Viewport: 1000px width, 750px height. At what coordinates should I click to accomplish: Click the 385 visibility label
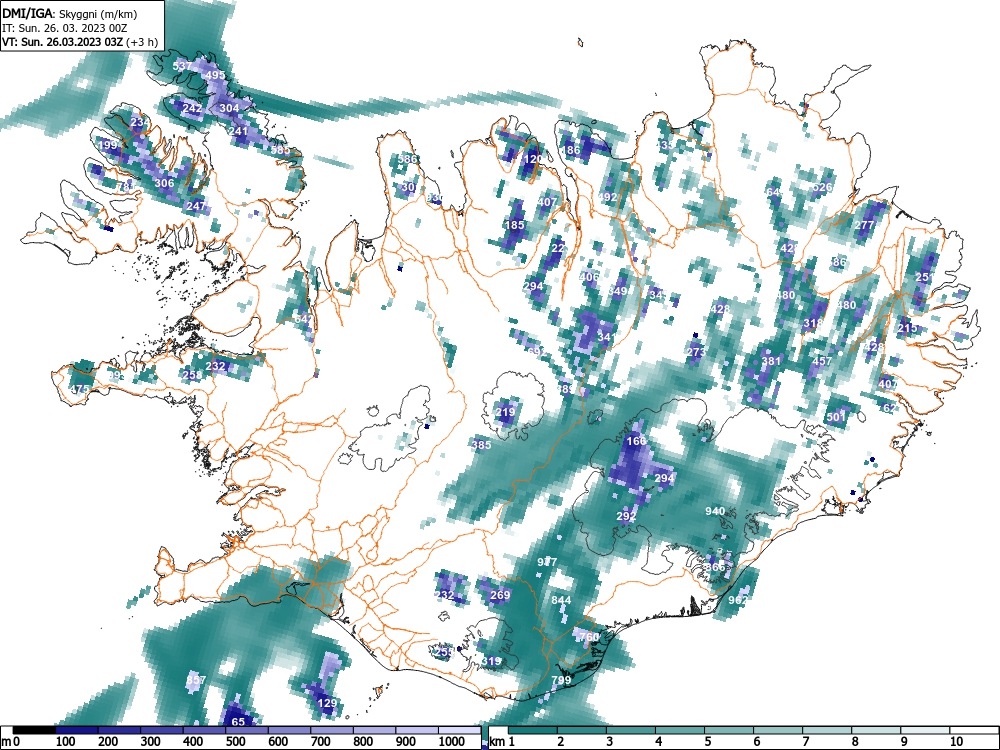482,445
